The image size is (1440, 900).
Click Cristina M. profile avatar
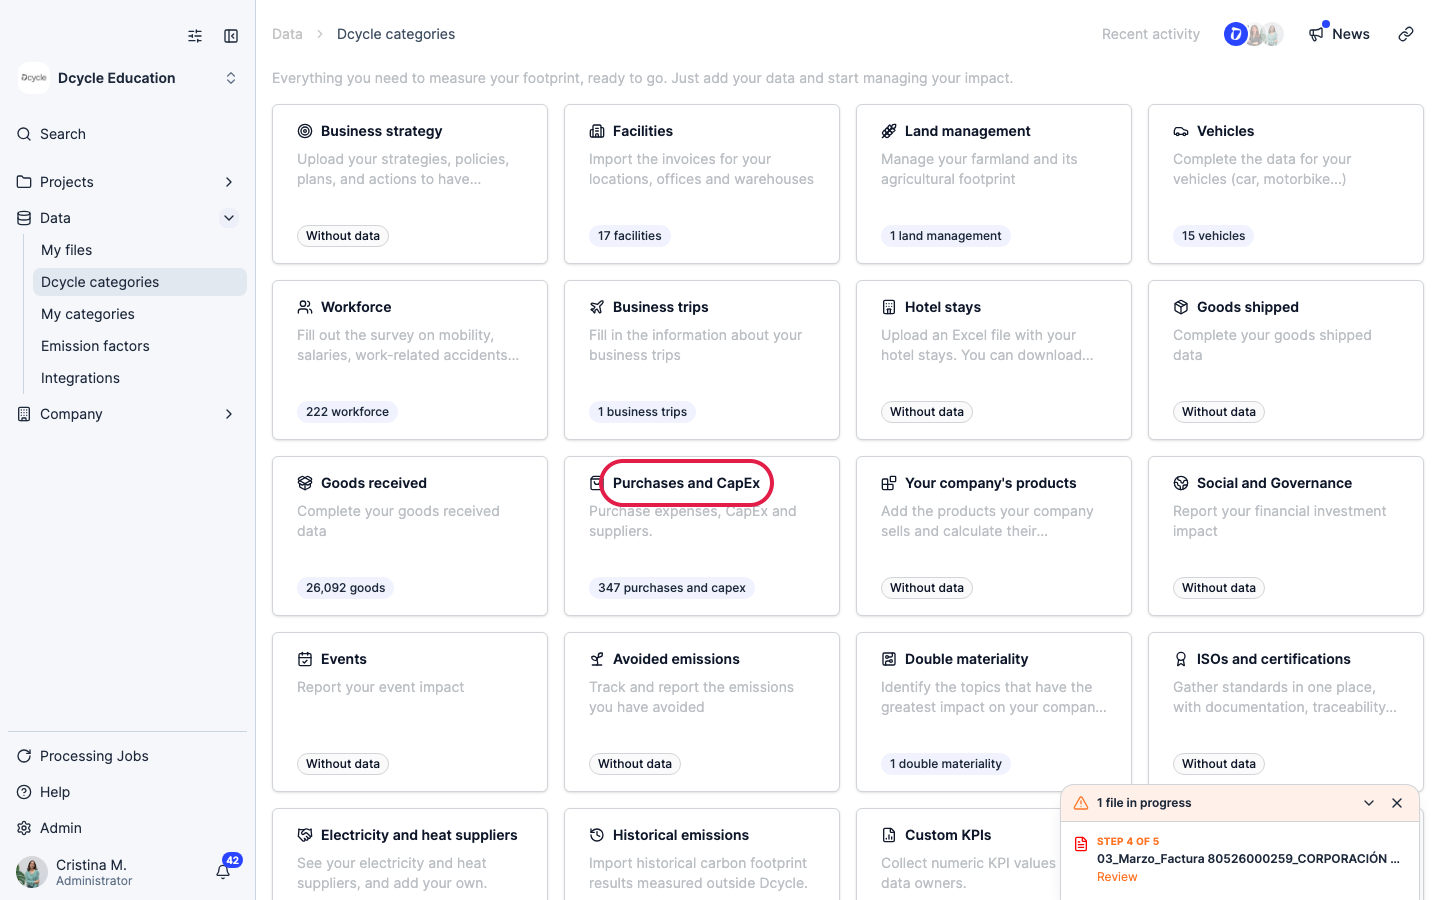(x=32, y=872)
